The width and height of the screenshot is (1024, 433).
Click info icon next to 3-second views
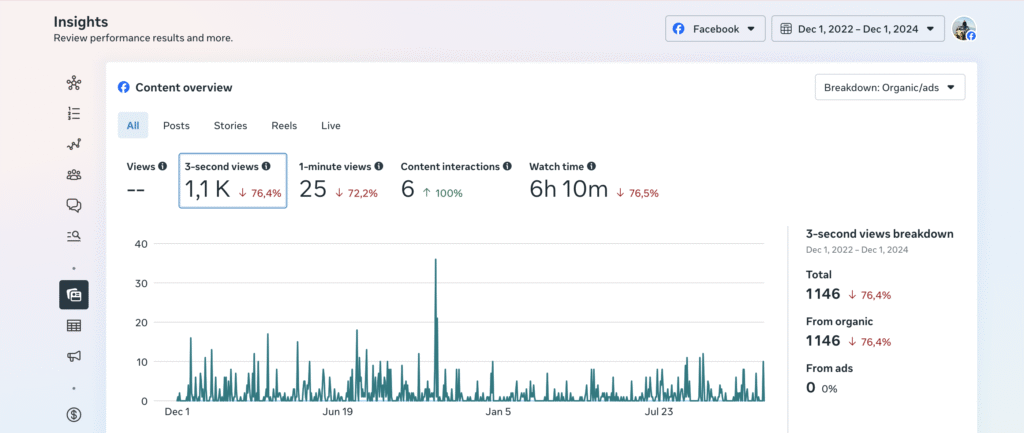(x=266, y=166)
